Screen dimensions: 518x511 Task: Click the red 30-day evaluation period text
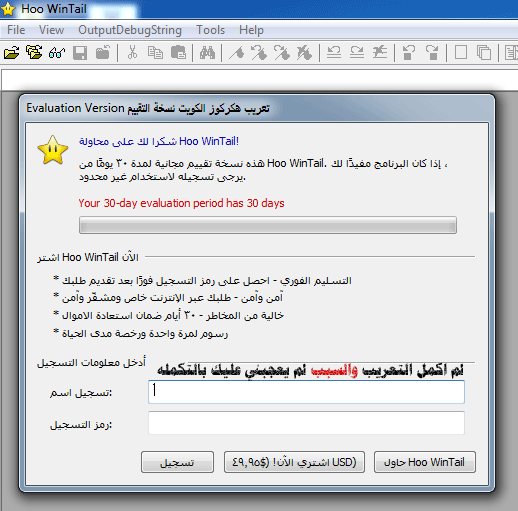pyautogui.click(x=181, y=203)
